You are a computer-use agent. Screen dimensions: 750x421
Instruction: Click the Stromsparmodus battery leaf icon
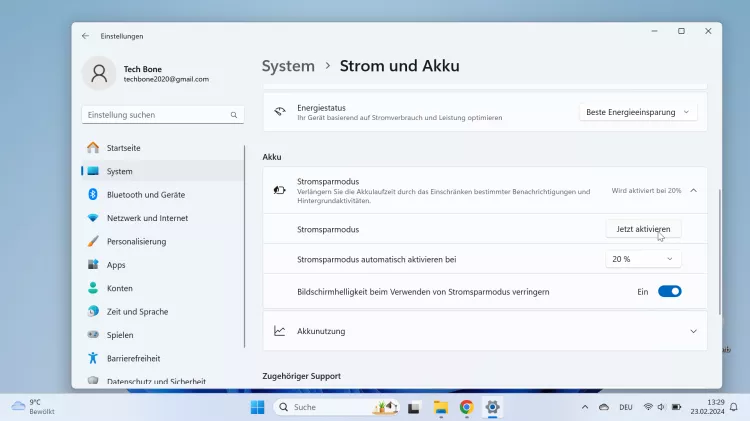[279, 190]
